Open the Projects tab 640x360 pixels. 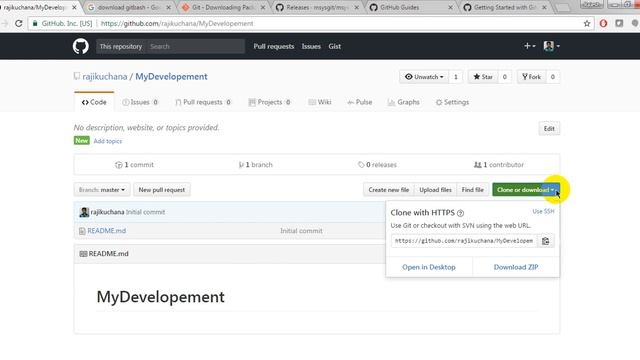click(x=269, y=102)
